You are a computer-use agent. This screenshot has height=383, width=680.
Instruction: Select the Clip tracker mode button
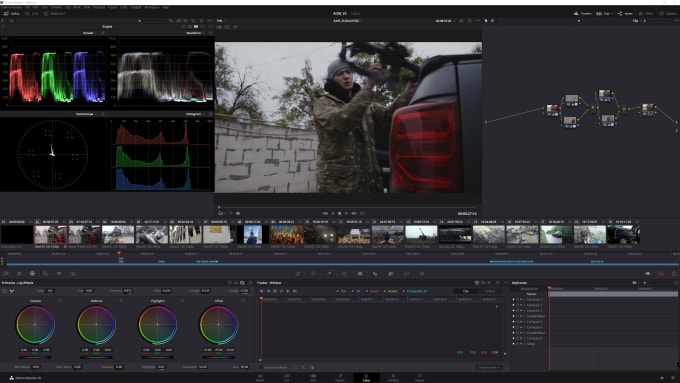pos(466,291)
